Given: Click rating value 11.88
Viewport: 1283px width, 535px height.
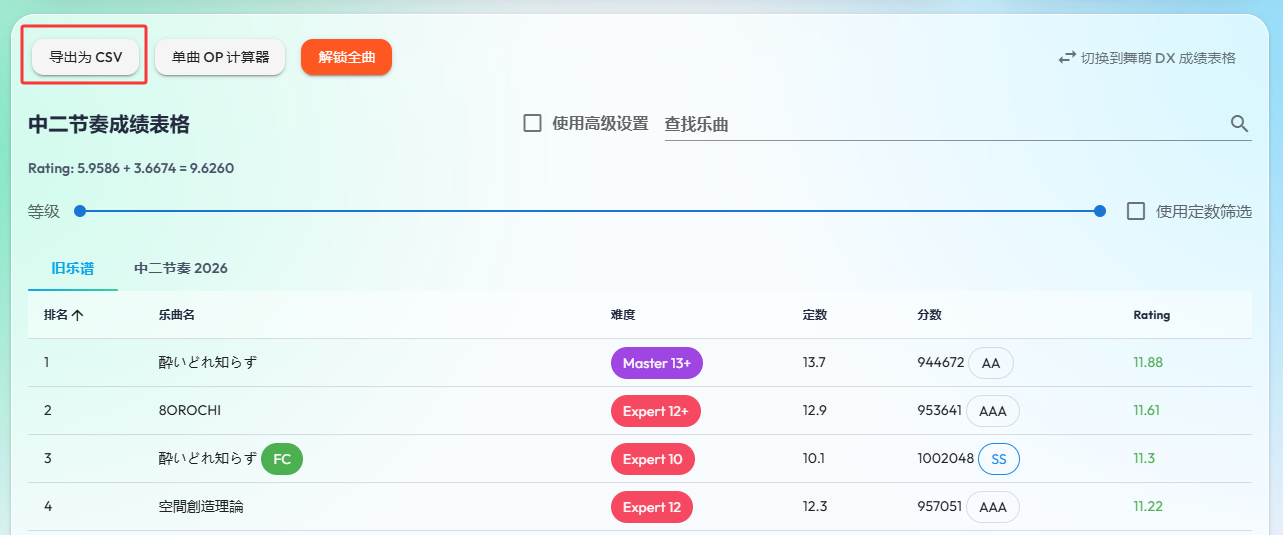Looking at the screenshot, I should 1148,363.
